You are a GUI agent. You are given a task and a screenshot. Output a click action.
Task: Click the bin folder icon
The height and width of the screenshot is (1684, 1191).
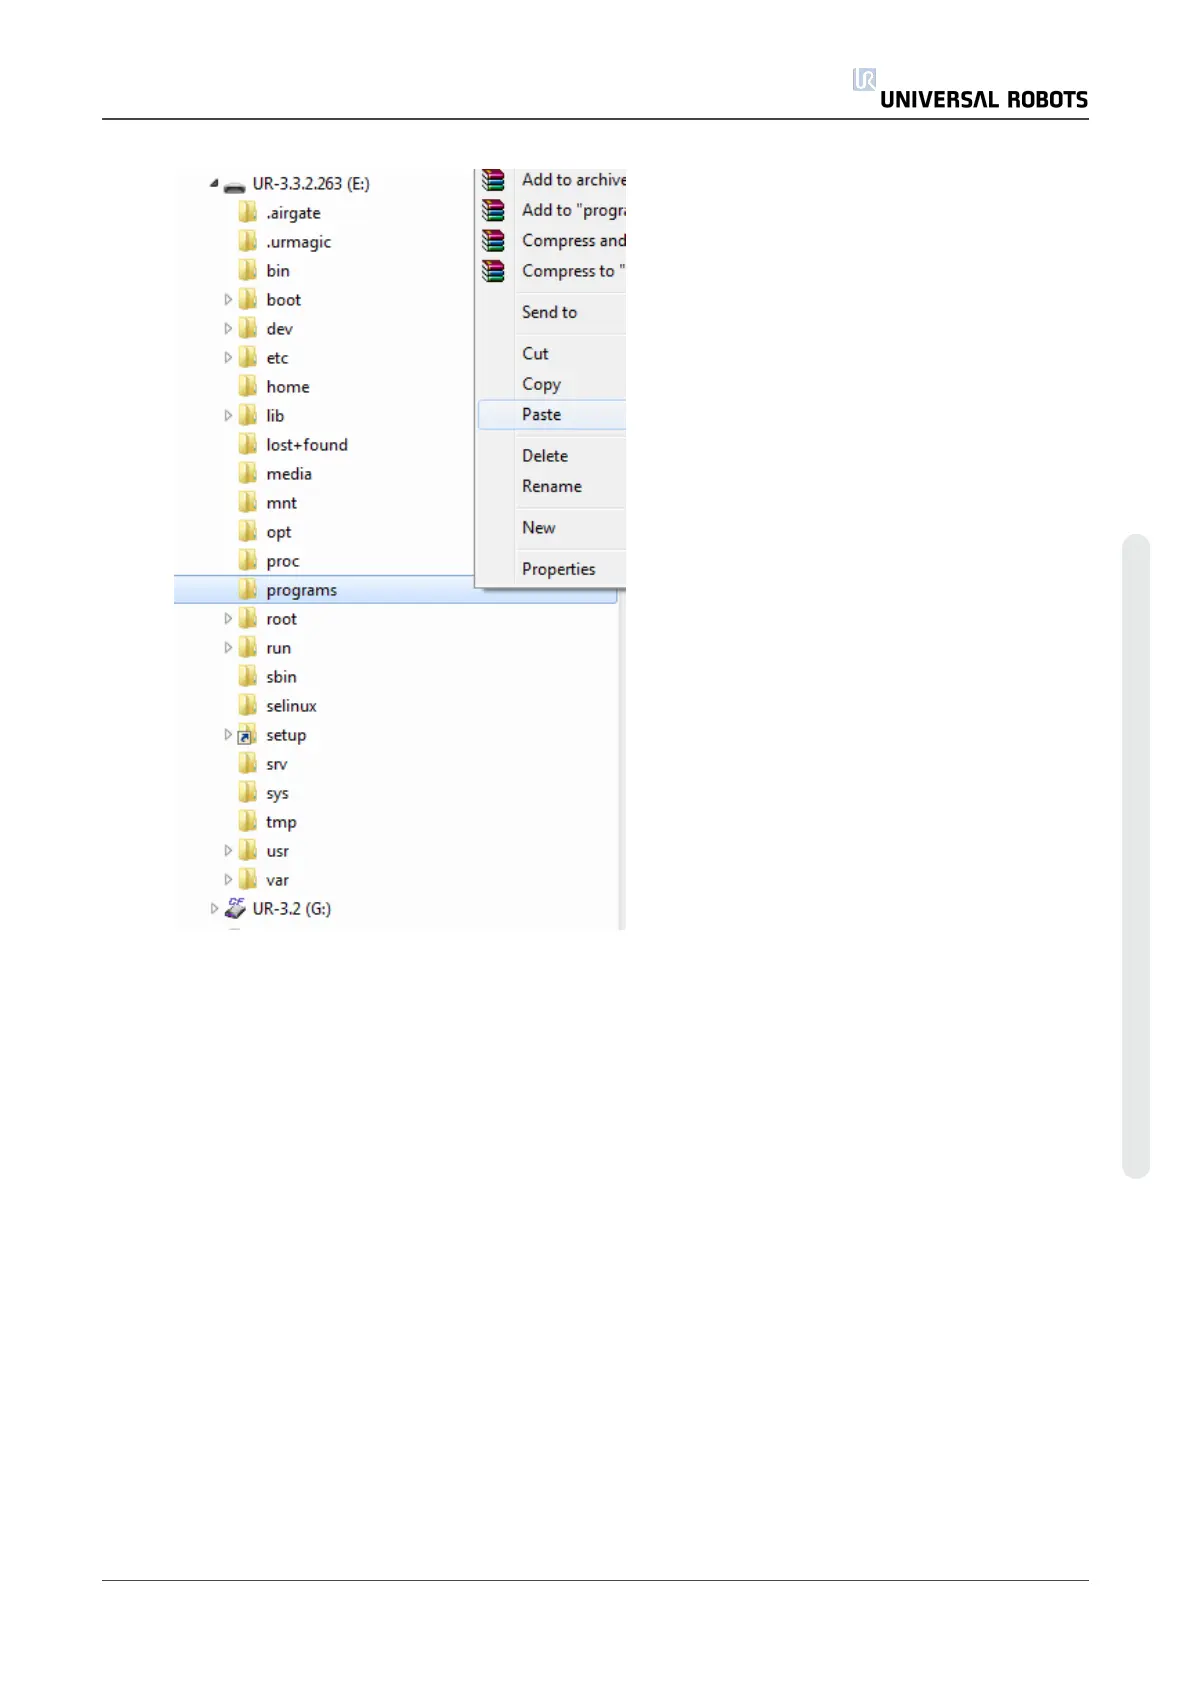point(248,270)
